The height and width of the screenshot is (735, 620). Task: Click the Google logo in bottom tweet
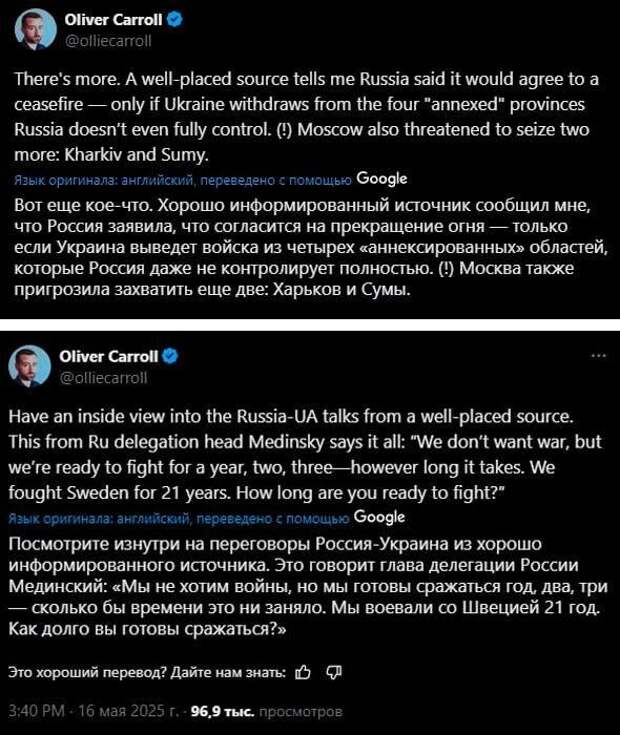(x=379, y=517)
